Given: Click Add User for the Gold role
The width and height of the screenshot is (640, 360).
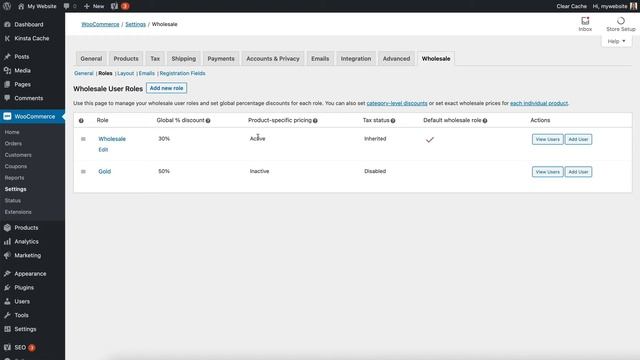Looking at the screenshot, I should 578,172.
